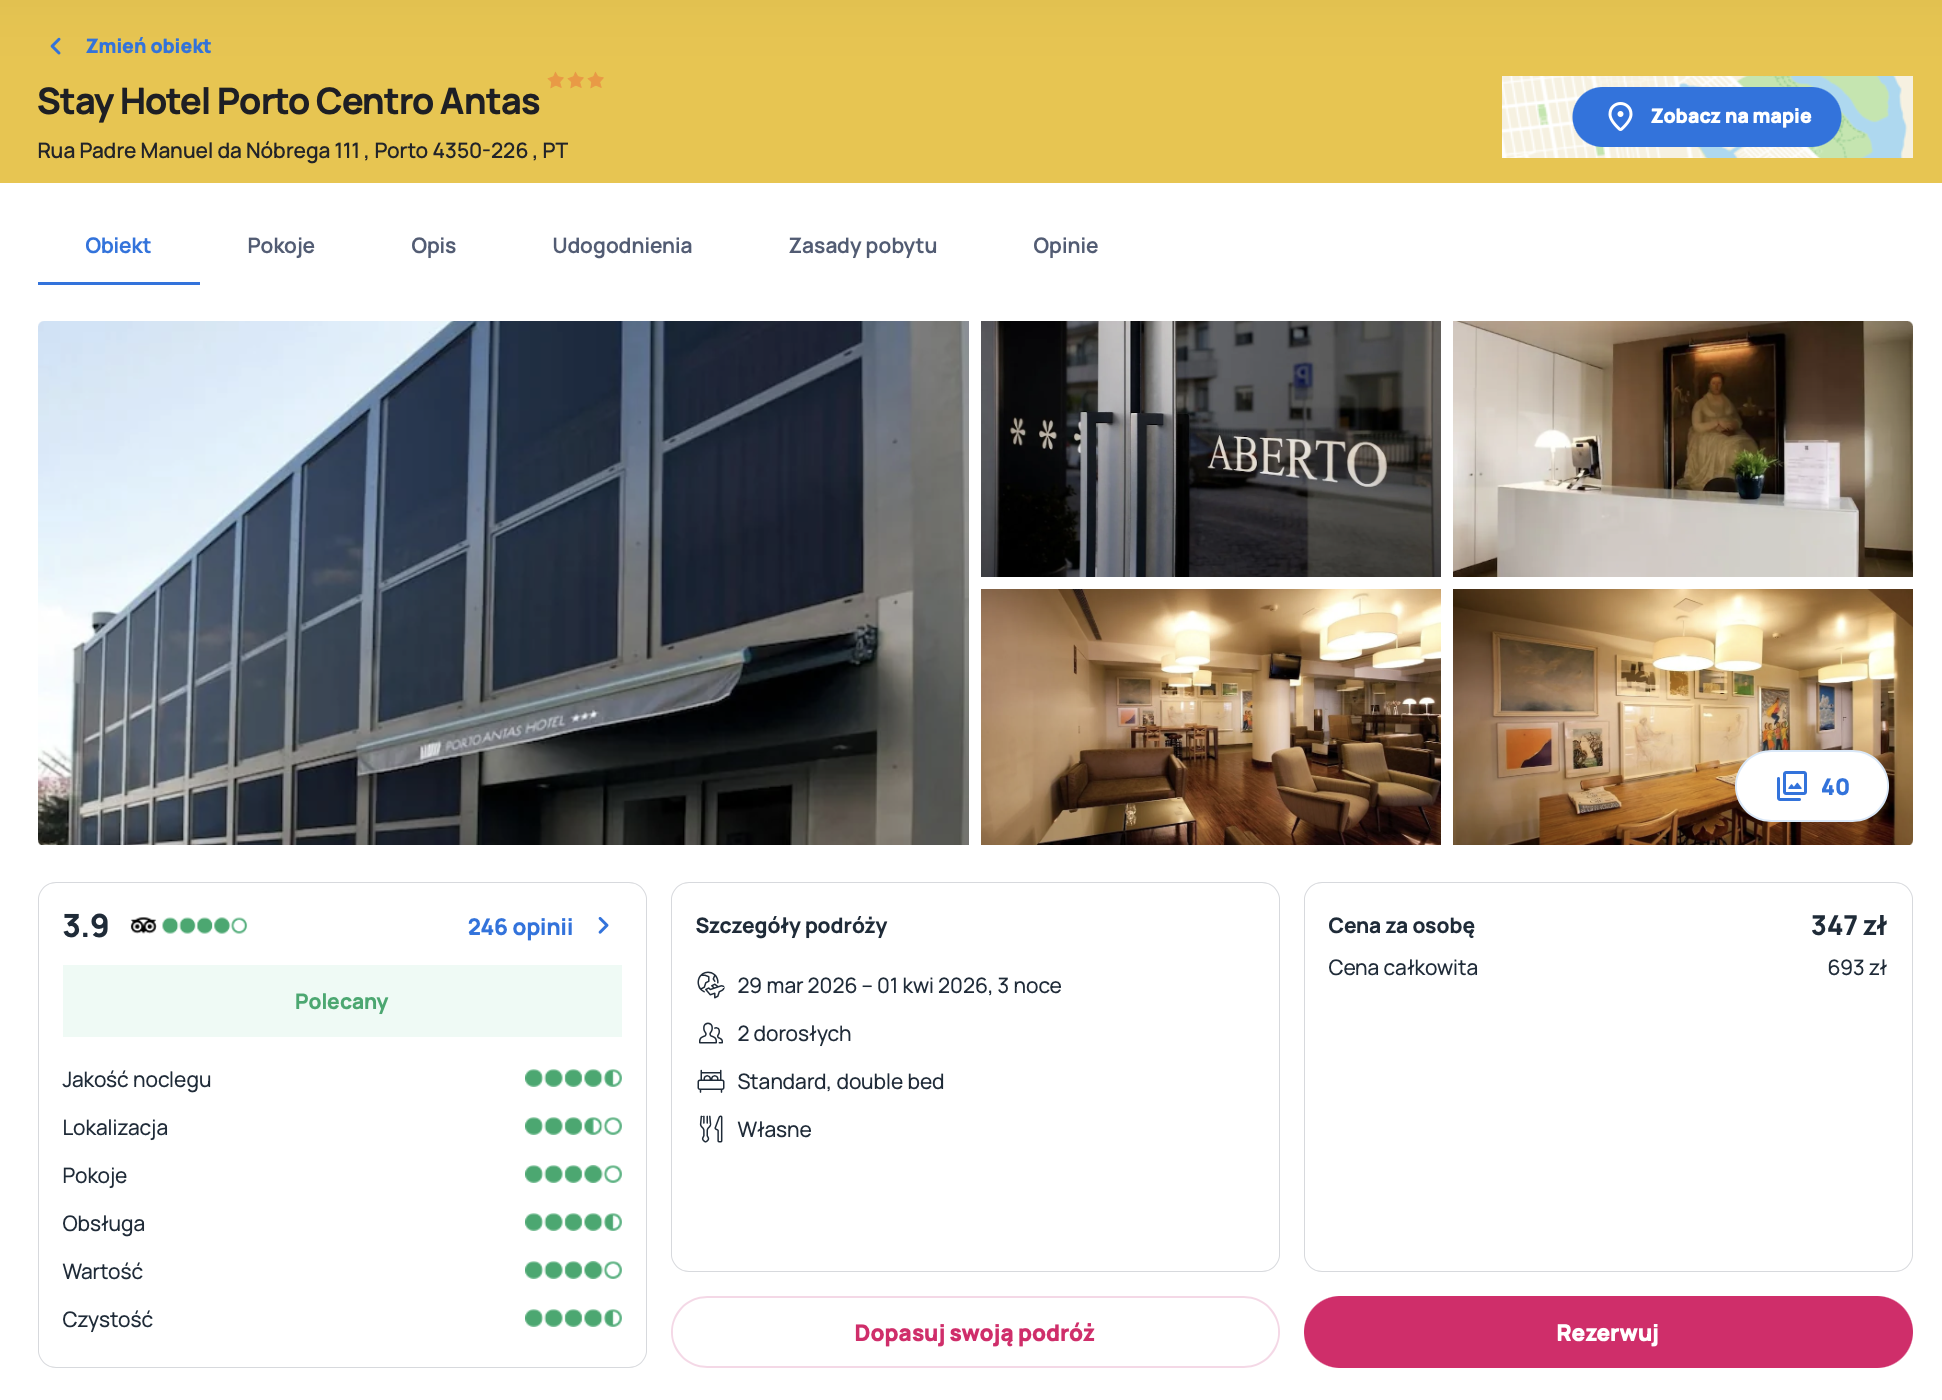This screenshot has height=1400, width=1942.
Task: Click the Zobacz na mapie button
Action: (x=1706, y=117)
